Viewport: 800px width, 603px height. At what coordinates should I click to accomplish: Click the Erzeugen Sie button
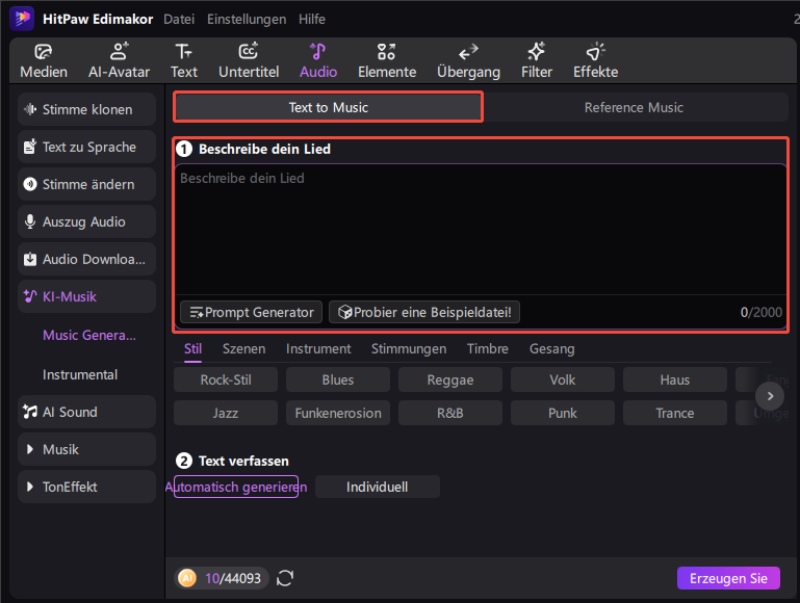[x=729, y=578]
